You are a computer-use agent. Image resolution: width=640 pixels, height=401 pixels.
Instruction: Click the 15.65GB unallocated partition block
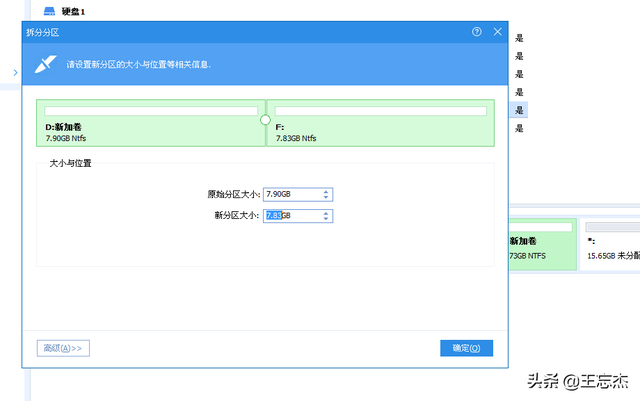point(610,244)
